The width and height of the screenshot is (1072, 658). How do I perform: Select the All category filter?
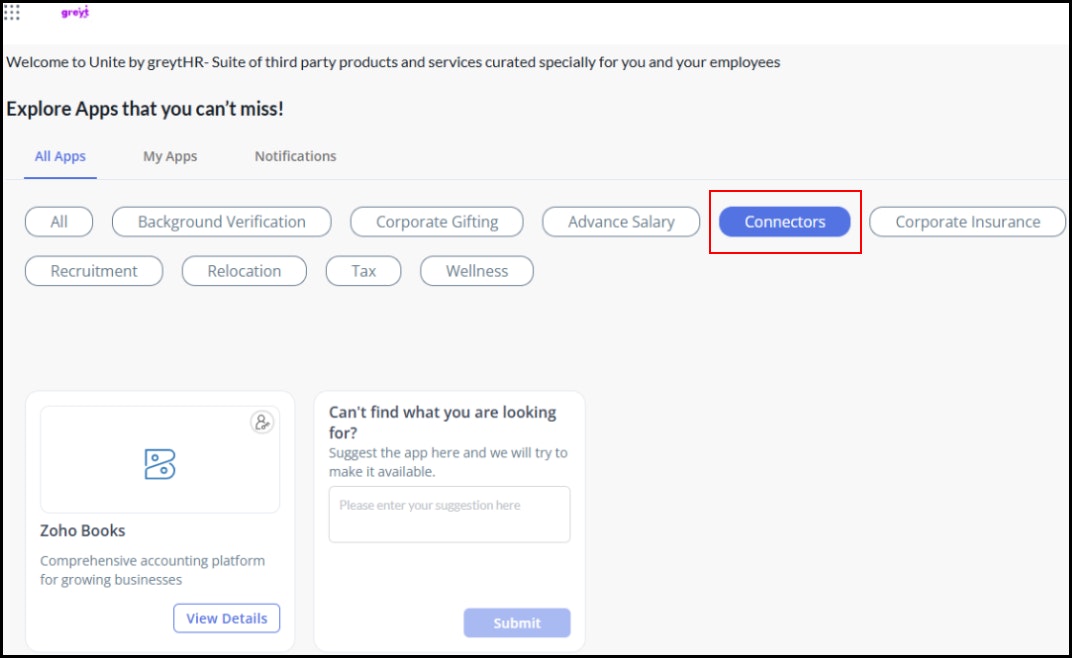59,222
